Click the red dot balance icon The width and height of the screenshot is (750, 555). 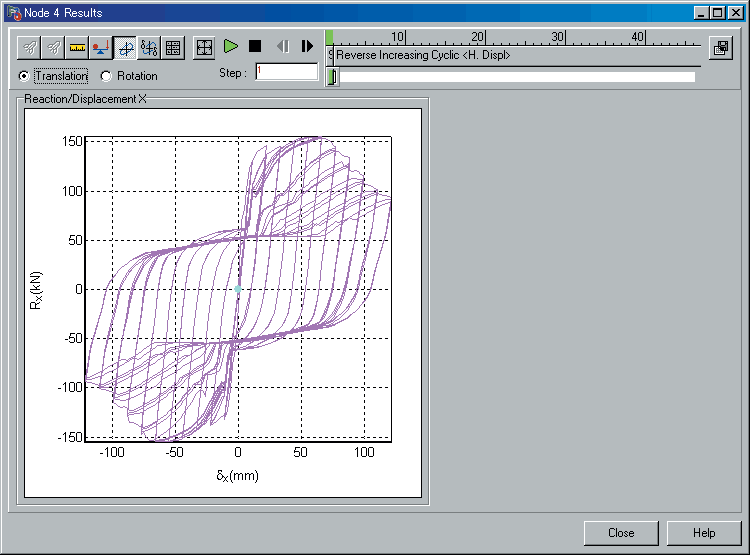(102, 47)
